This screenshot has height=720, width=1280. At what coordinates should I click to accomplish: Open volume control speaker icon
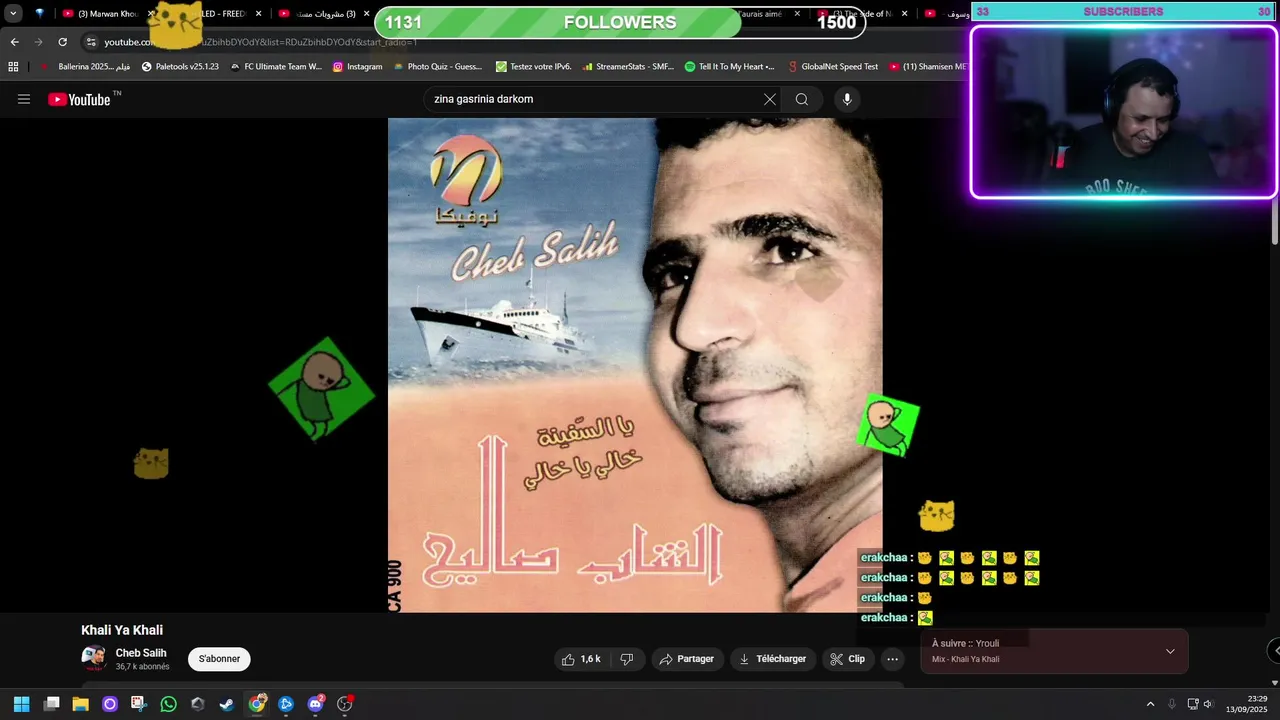1208,704
